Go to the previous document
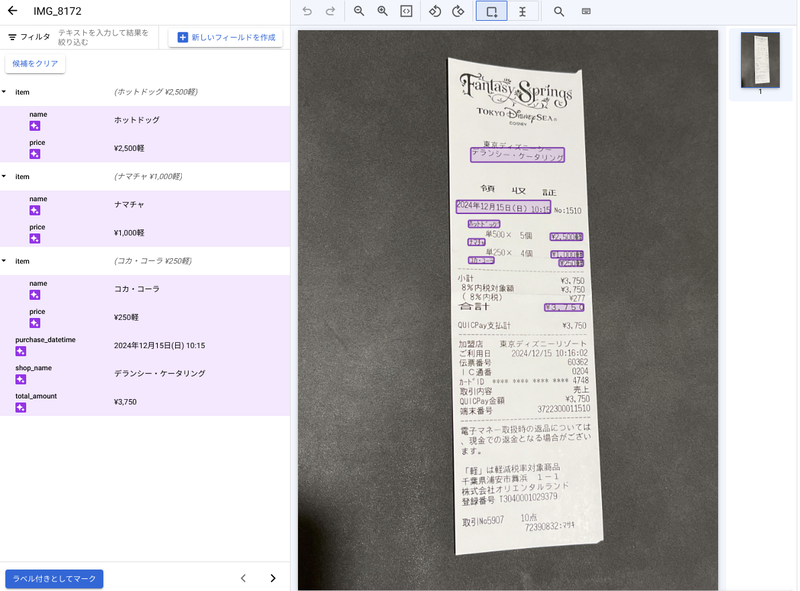This screenshot has height=591, width=800. 243,578
